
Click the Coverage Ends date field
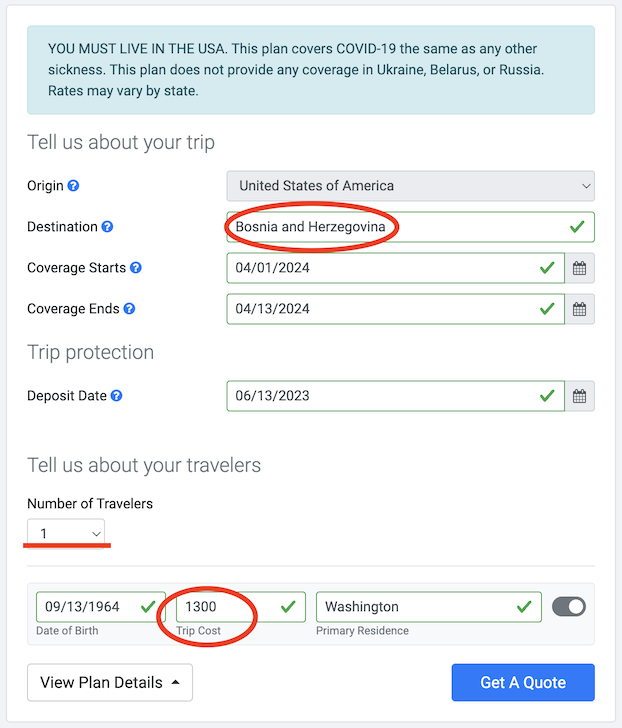click(395, 309)
